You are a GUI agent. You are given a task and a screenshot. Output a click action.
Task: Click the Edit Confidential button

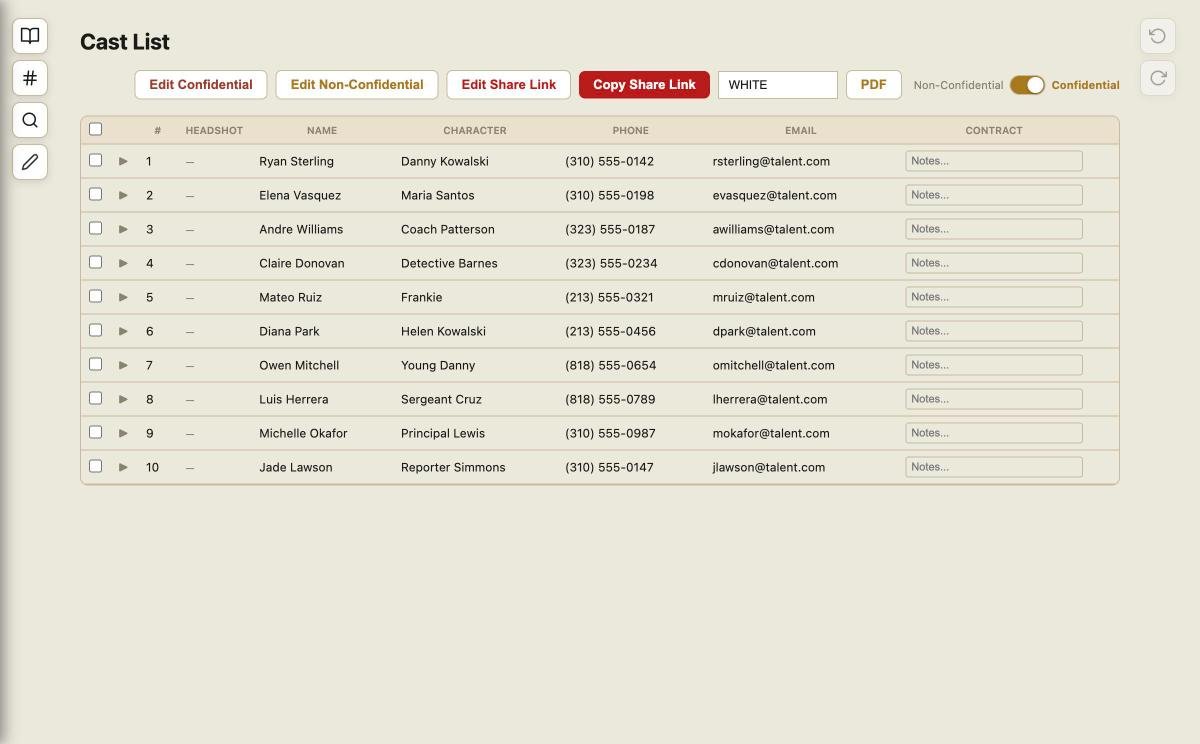[x=201, y=85]
